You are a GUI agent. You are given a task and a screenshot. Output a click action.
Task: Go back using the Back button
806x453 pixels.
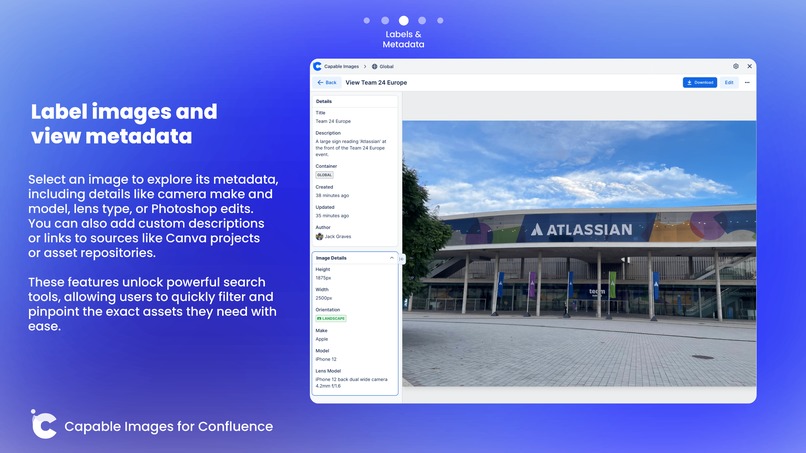327,82
